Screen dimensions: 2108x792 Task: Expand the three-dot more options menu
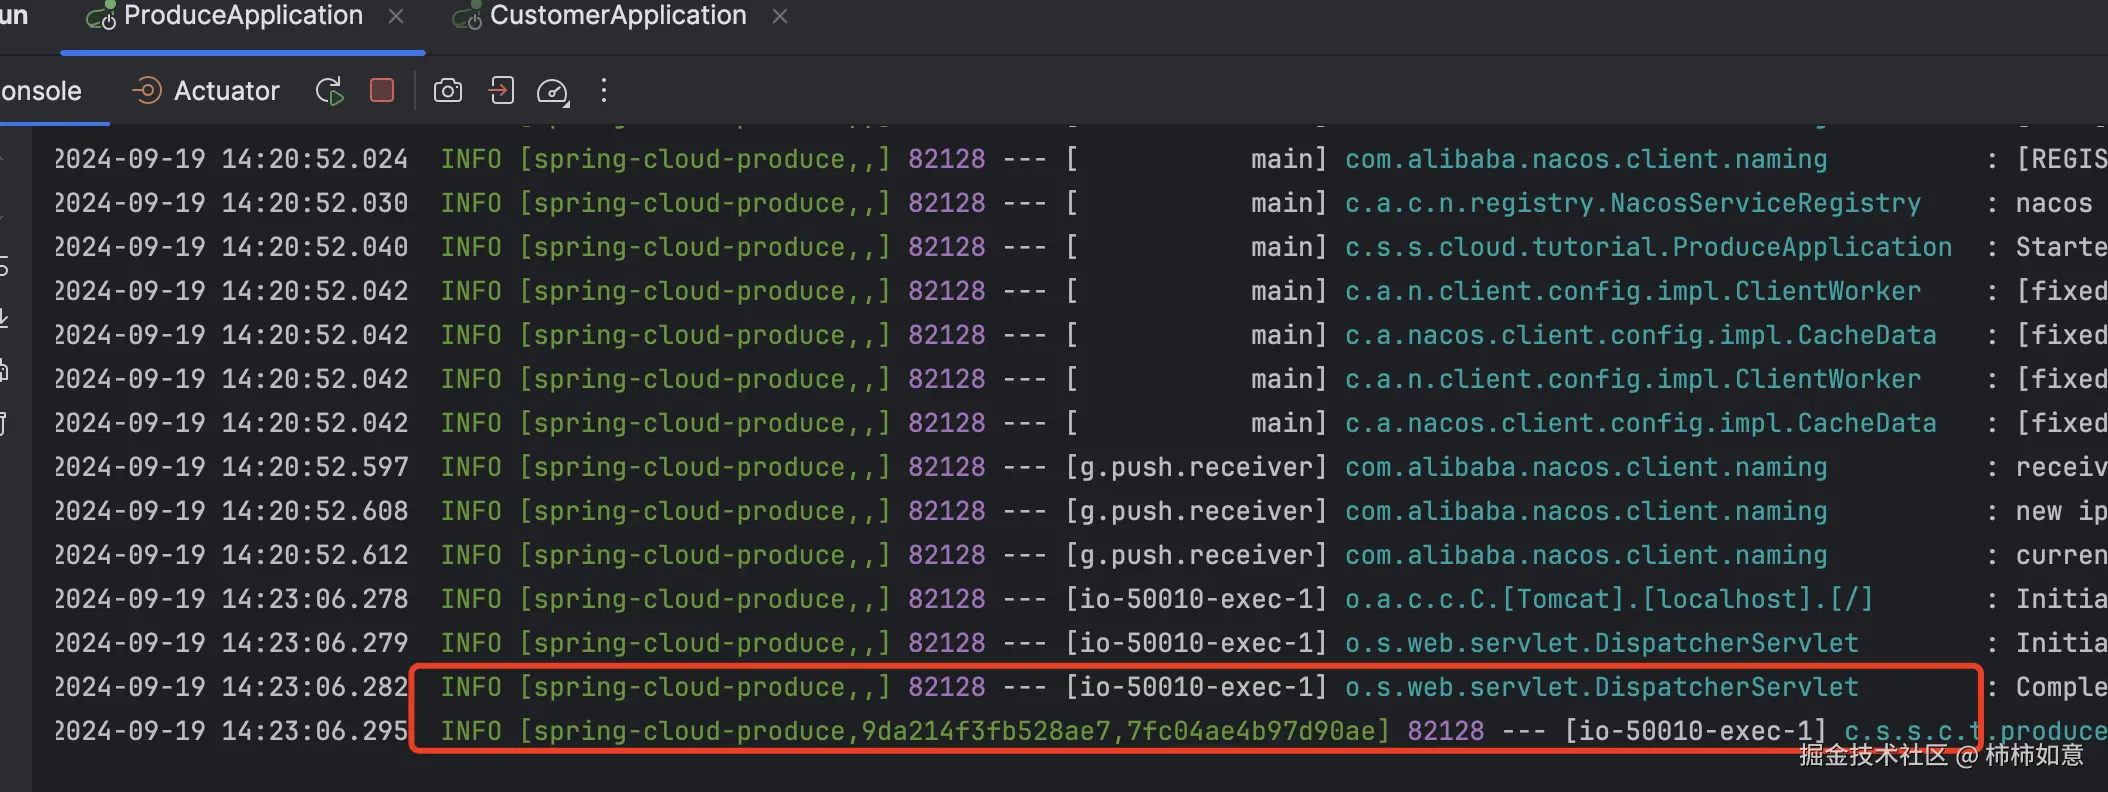coord(603,91)
